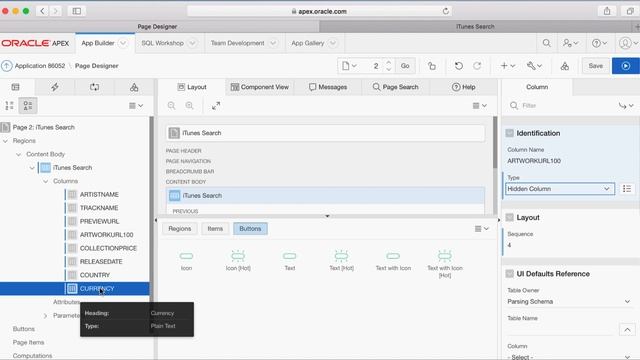Collapse the Content Body node

(19, 154)
